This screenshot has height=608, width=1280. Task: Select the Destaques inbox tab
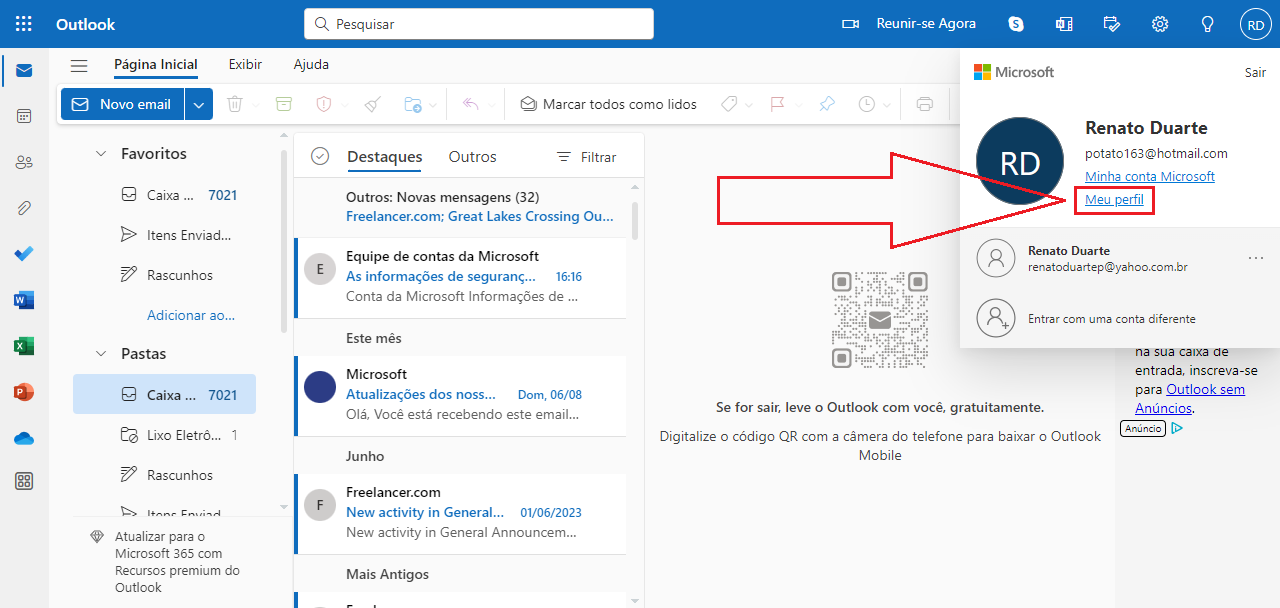click(385, 157)
